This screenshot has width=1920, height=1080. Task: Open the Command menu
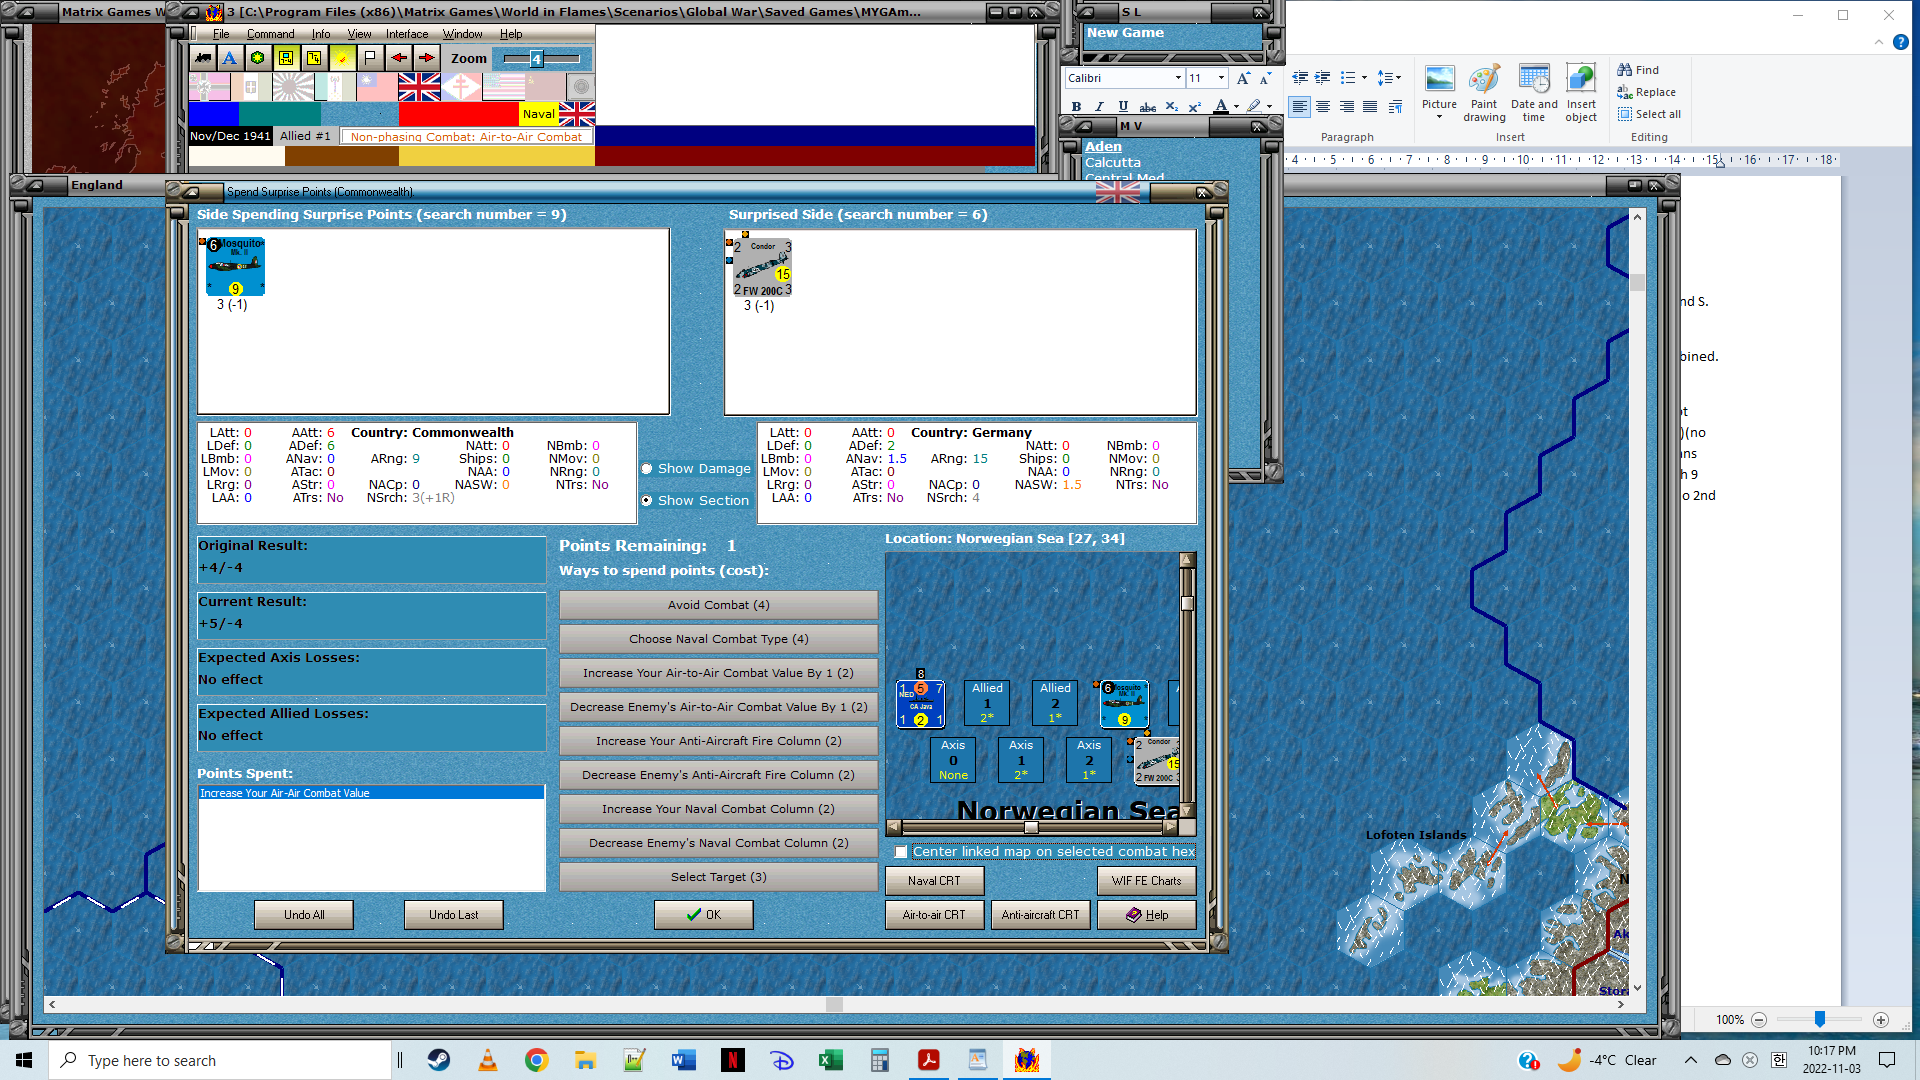coord(270,34)
